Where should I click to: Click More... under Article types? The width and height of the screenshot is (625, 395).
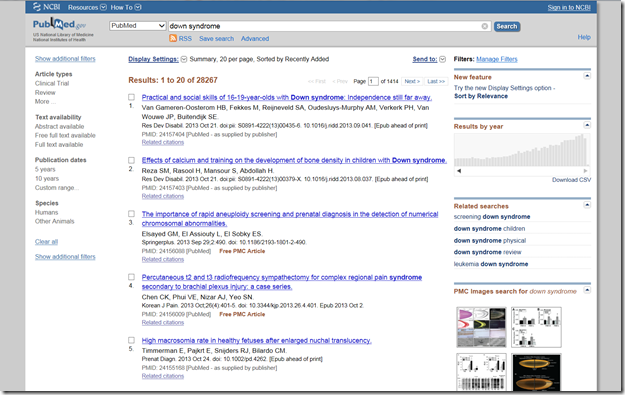pyautogui.click(x=45, y=102)
